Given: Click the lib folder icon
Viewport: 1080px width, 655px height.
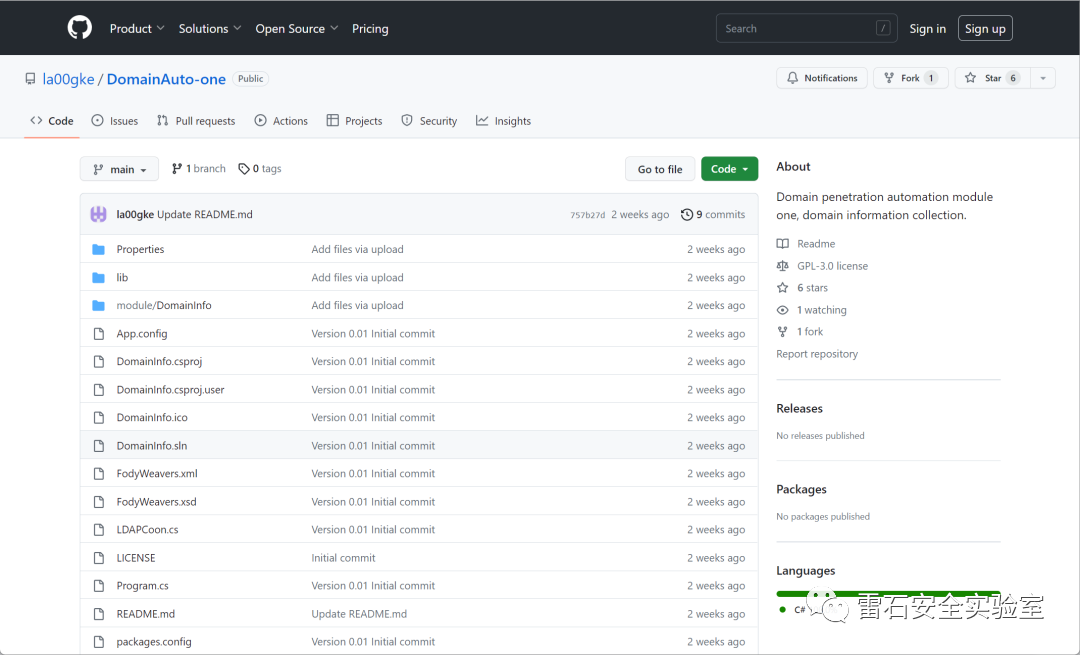Looking at the screenshot, I should coord(98,278).
